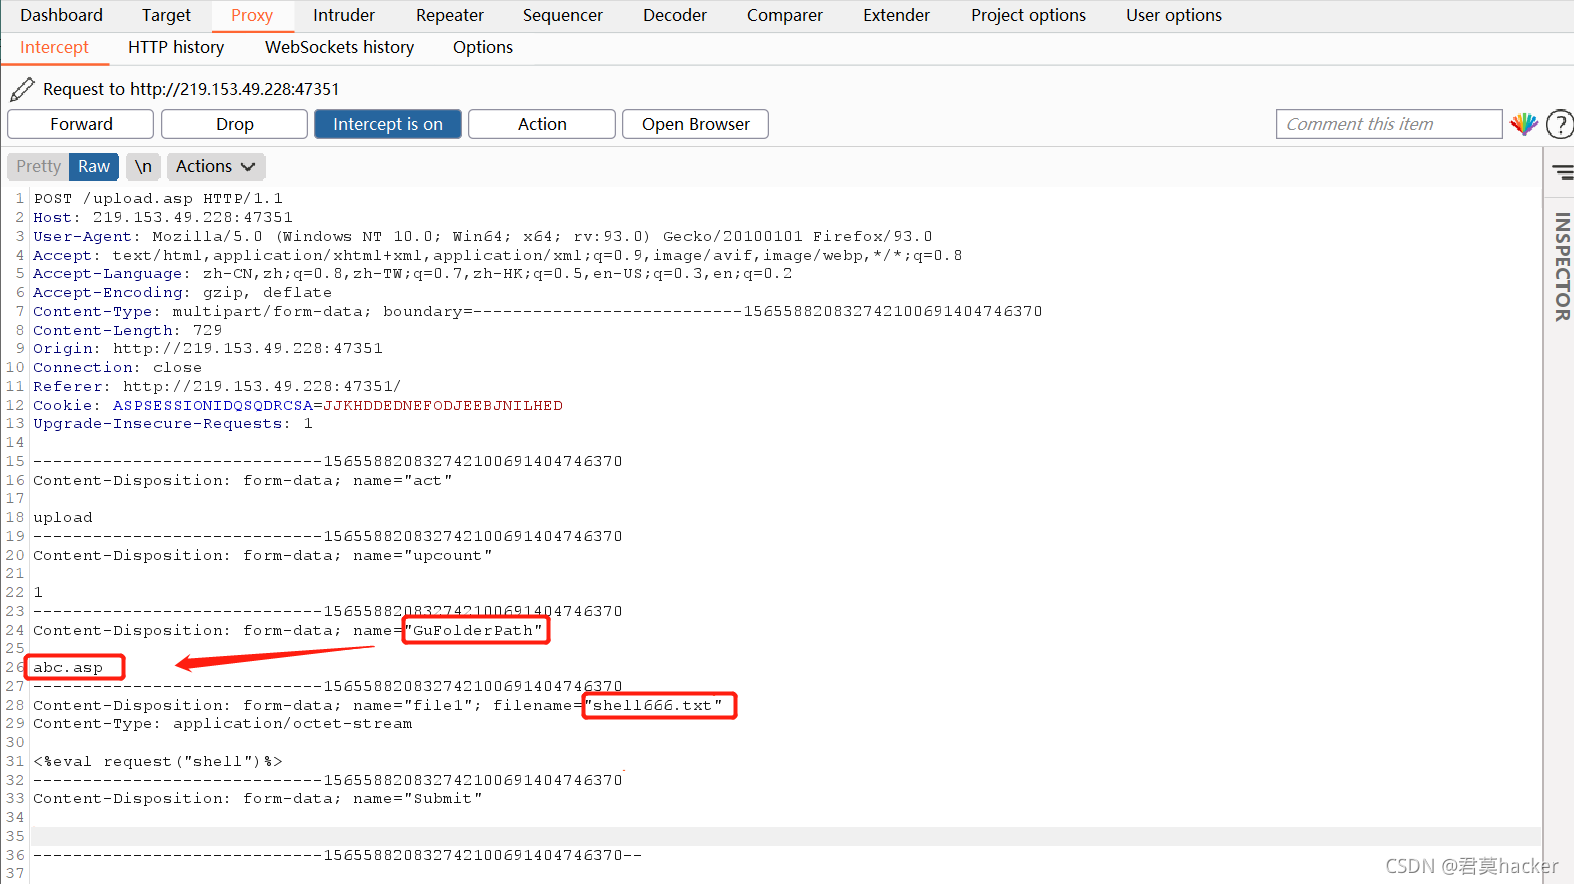1574x884 pixels.
Task: Click the POST /upload.asp request line
Action: [158, 199]
